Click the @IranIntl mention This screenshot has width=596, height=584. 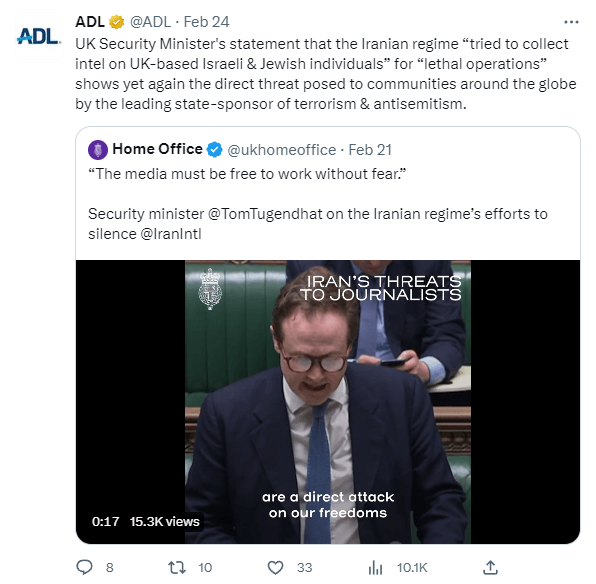click(171, 234)
